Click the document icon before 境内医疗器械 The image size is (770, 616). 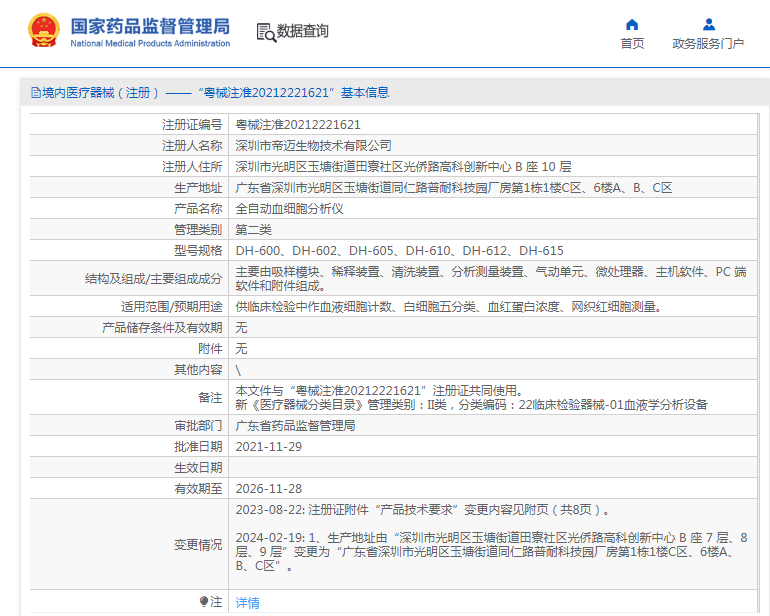(35, 92)
